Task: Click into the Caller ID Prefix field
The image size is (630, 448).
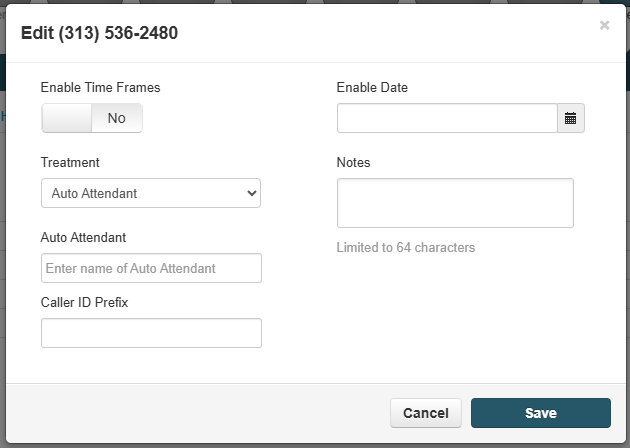Action: point(151,333)
